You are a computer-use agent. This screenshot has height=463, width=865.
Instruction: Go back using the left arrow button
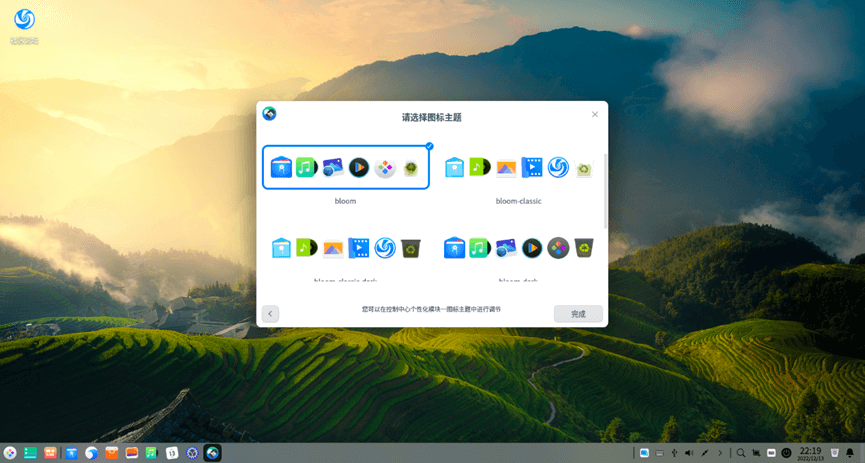click(x=270, y=314)
